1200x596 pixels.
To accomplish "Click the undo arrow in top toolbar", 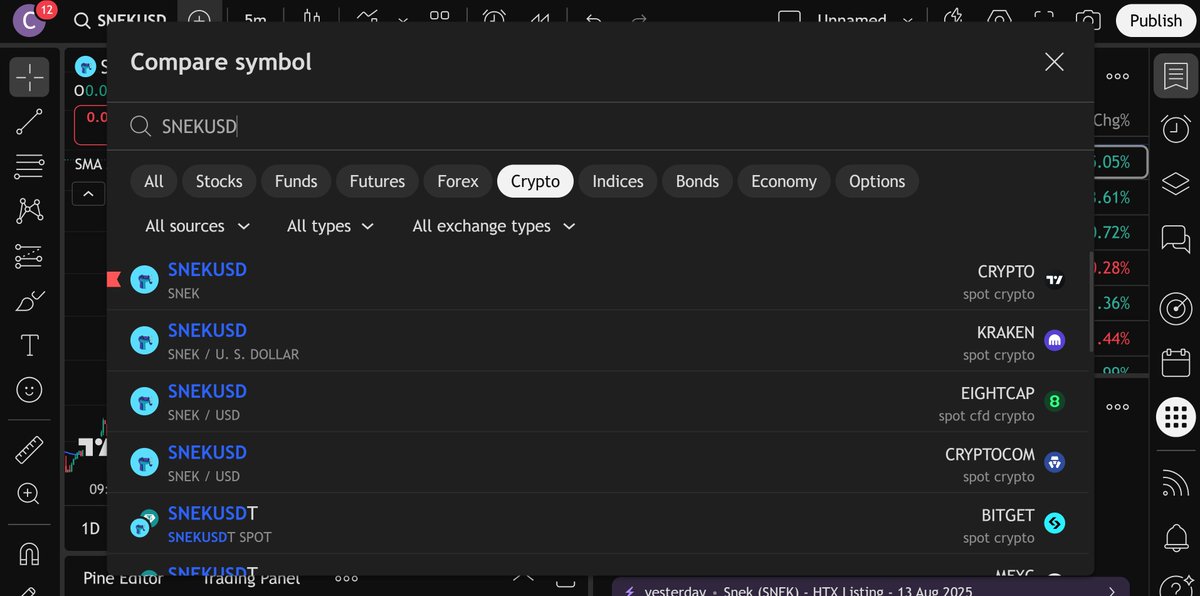I will click(593, 20).
